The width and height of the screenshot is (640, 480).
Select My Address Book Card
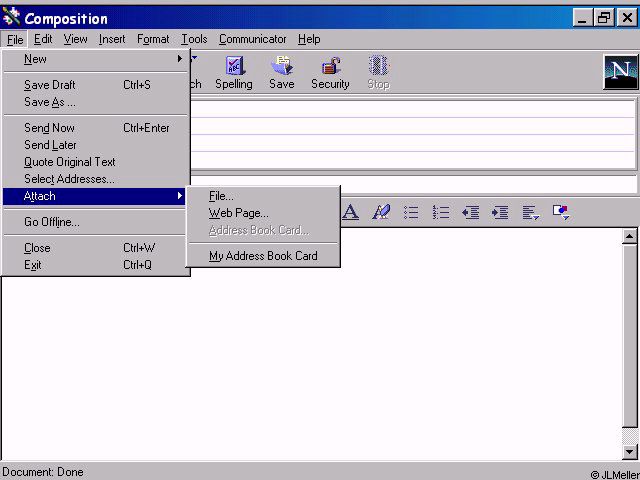pyautogui.click(x=263, y=256)
